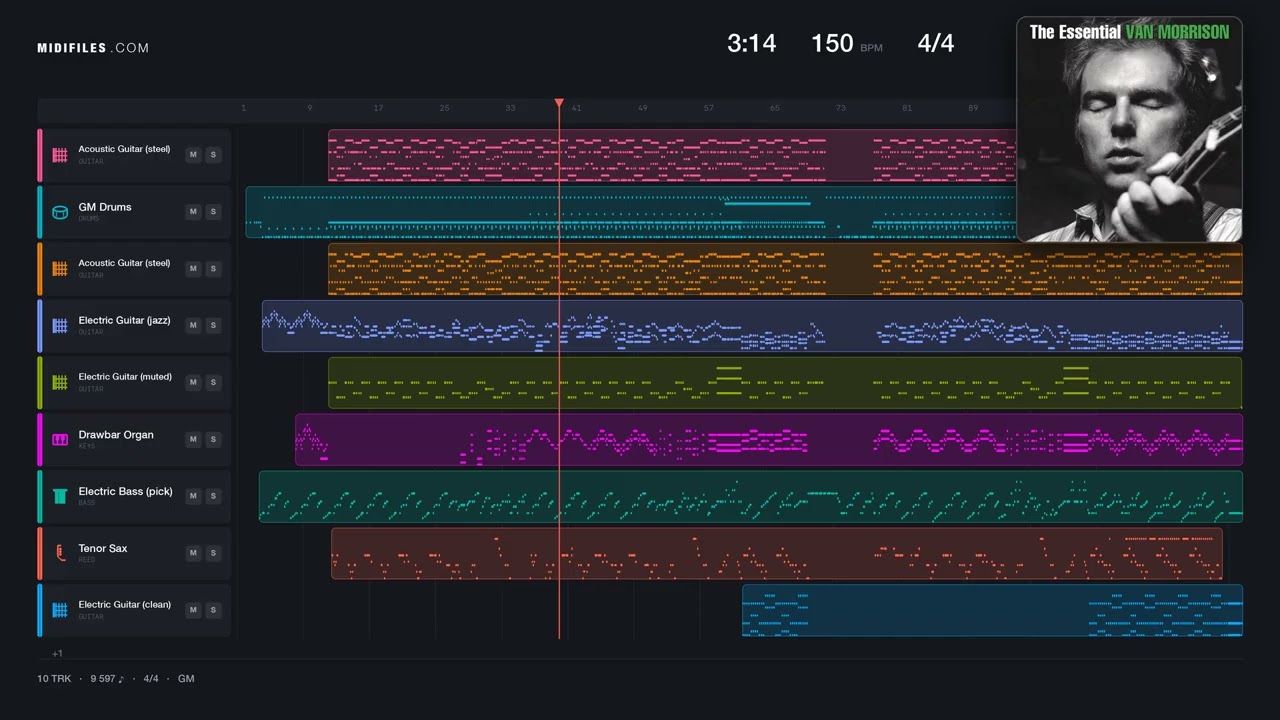Mute the Electric Bass (pick) track
The height and width of the screenshot is (720, 1280).
[x=193, y=496]
